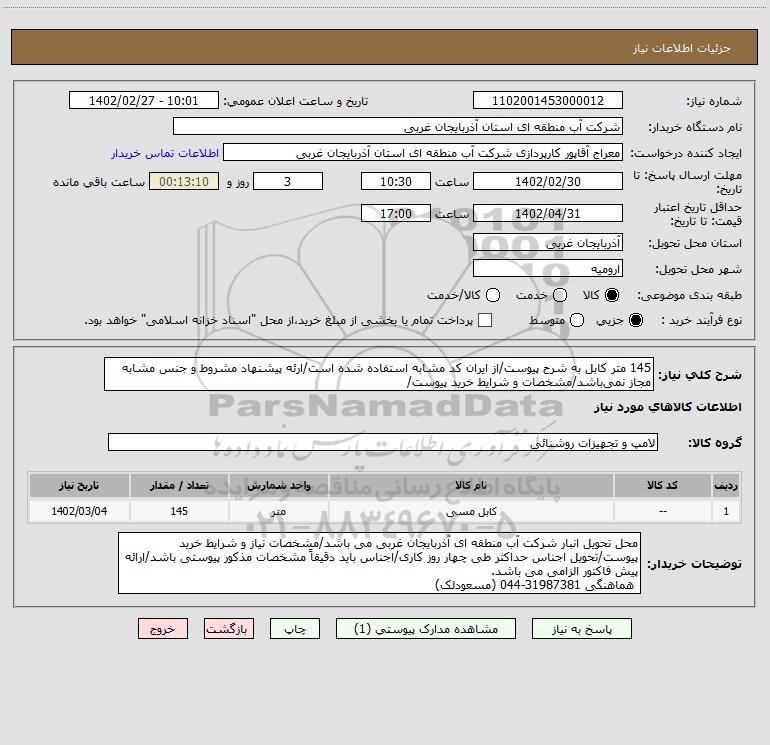This screenshot has width=770, height=745.
Task: Click the response deadline date 1402/02/30
Action: click(548, 181)
